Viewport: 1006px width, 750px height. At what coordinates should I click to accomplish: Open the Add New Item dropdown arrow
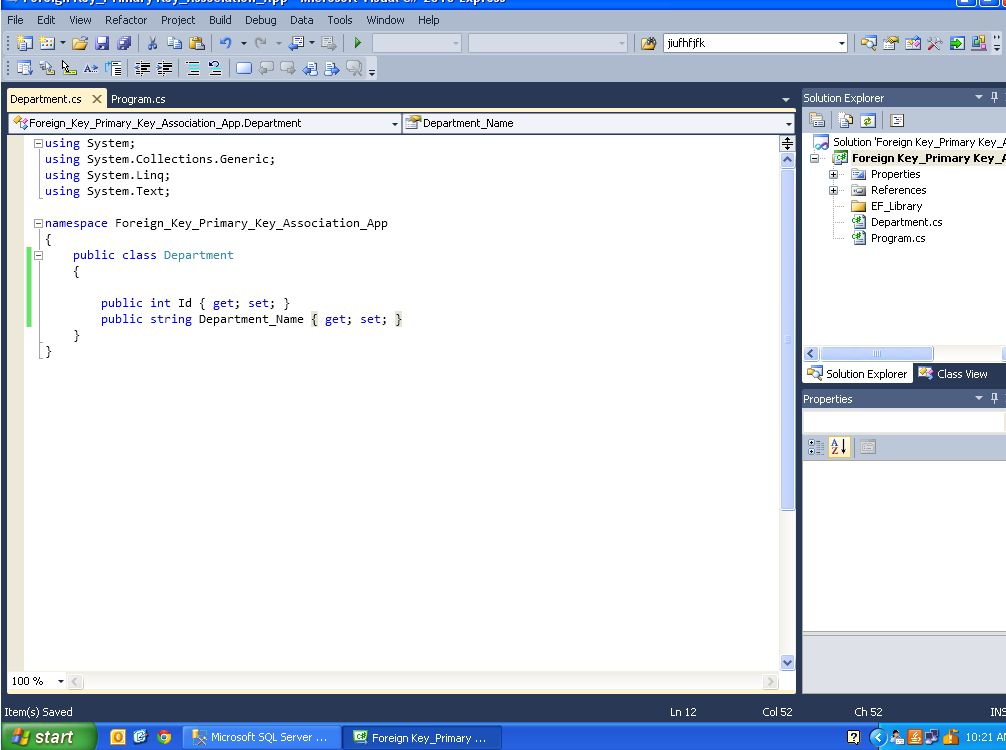(62, 43)
